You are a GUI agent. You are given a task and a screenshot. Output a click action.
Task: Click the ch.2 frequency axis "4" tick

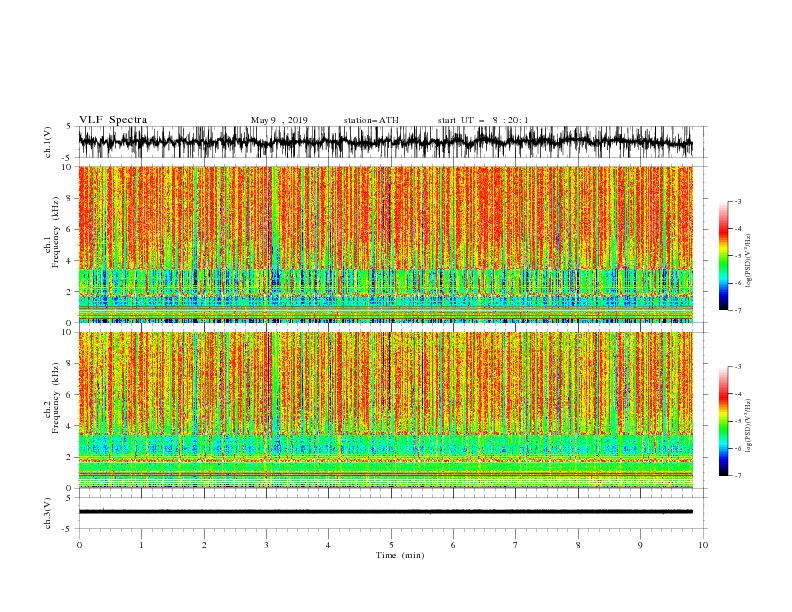[x=70, y=426]
